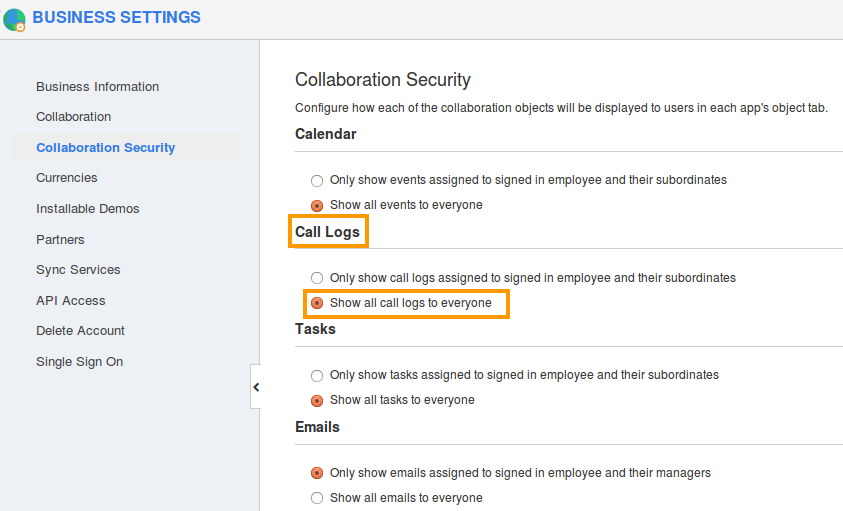Collapse the left sidebar panel arrow
This screenshot has width=843, height=511.
click(x=256, y=387)
